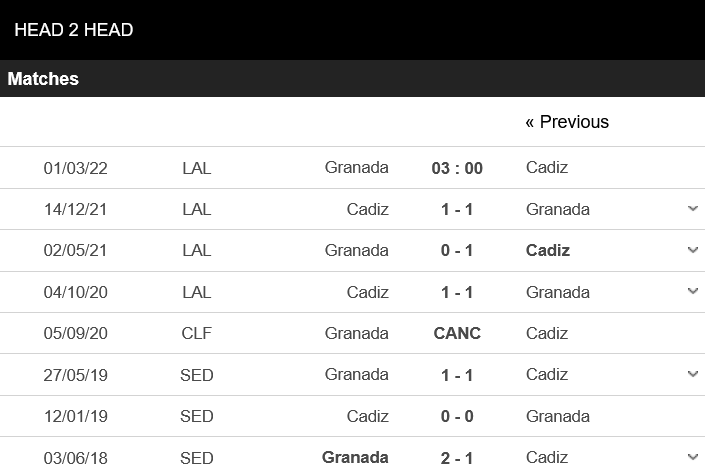
Task: Expand the 27/05/19 match details chevron
Action: [692, 374]
